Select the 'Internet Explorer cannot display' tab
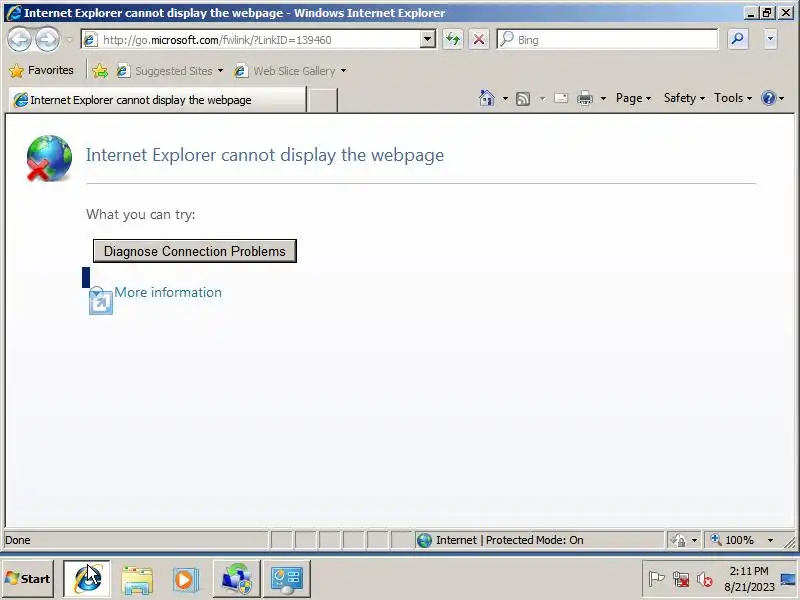Screen dimensions: 800x600 tap(157, 100)
